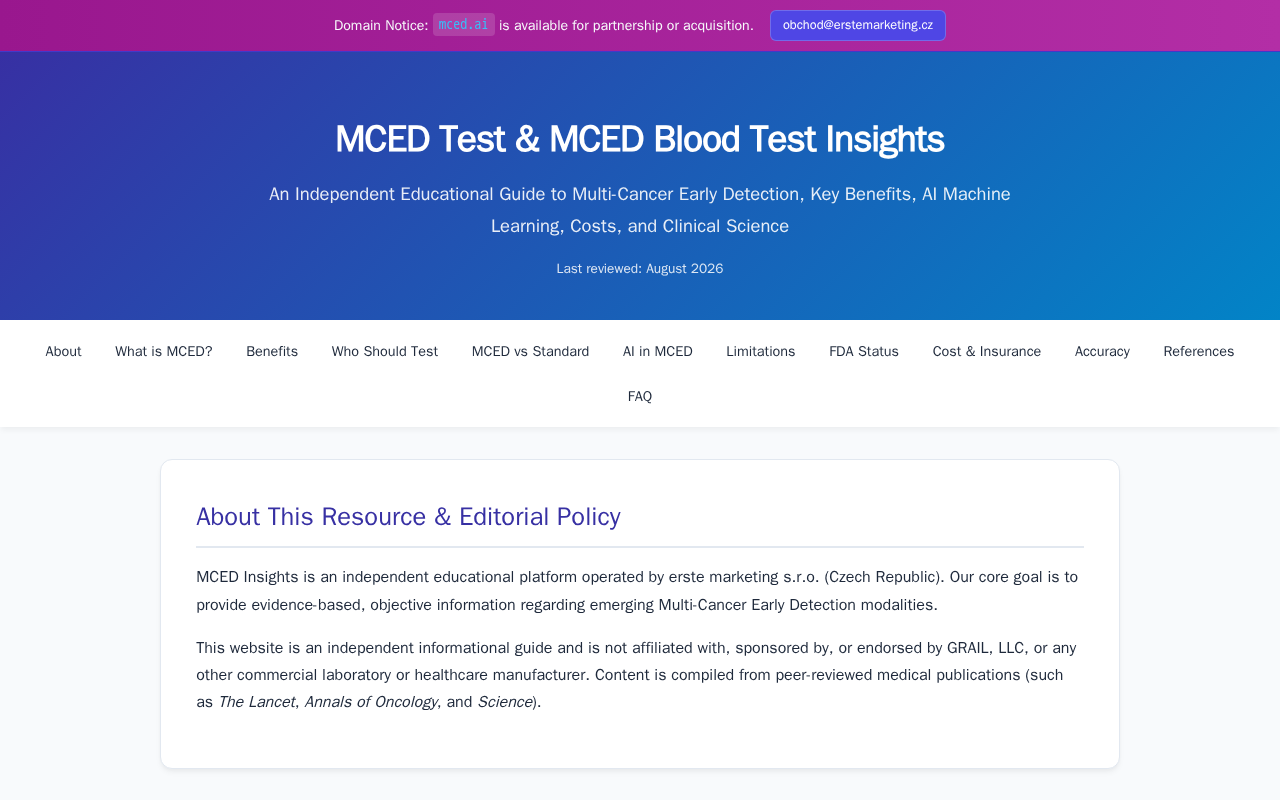The width and height of the screenshot is (1280, 800).
Task: View the FDA Status section
Action: coord(864,351)
